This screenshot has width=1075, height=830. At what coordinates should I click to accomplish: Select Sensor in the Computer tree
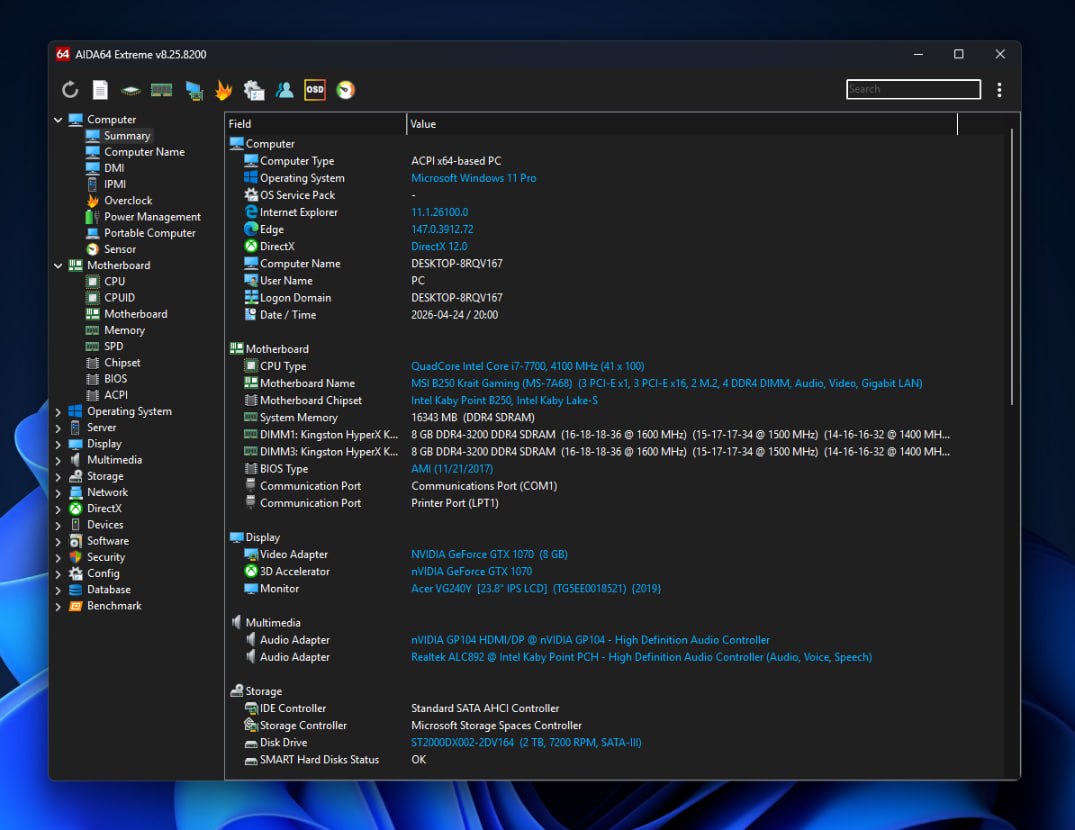coord(120,249)
